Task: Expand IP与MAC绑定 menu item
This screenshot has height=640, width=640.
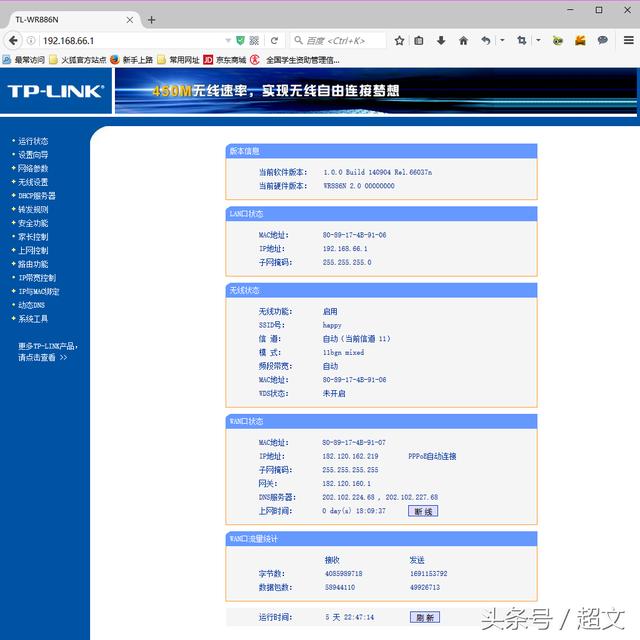Action: [x=39, y=291]
